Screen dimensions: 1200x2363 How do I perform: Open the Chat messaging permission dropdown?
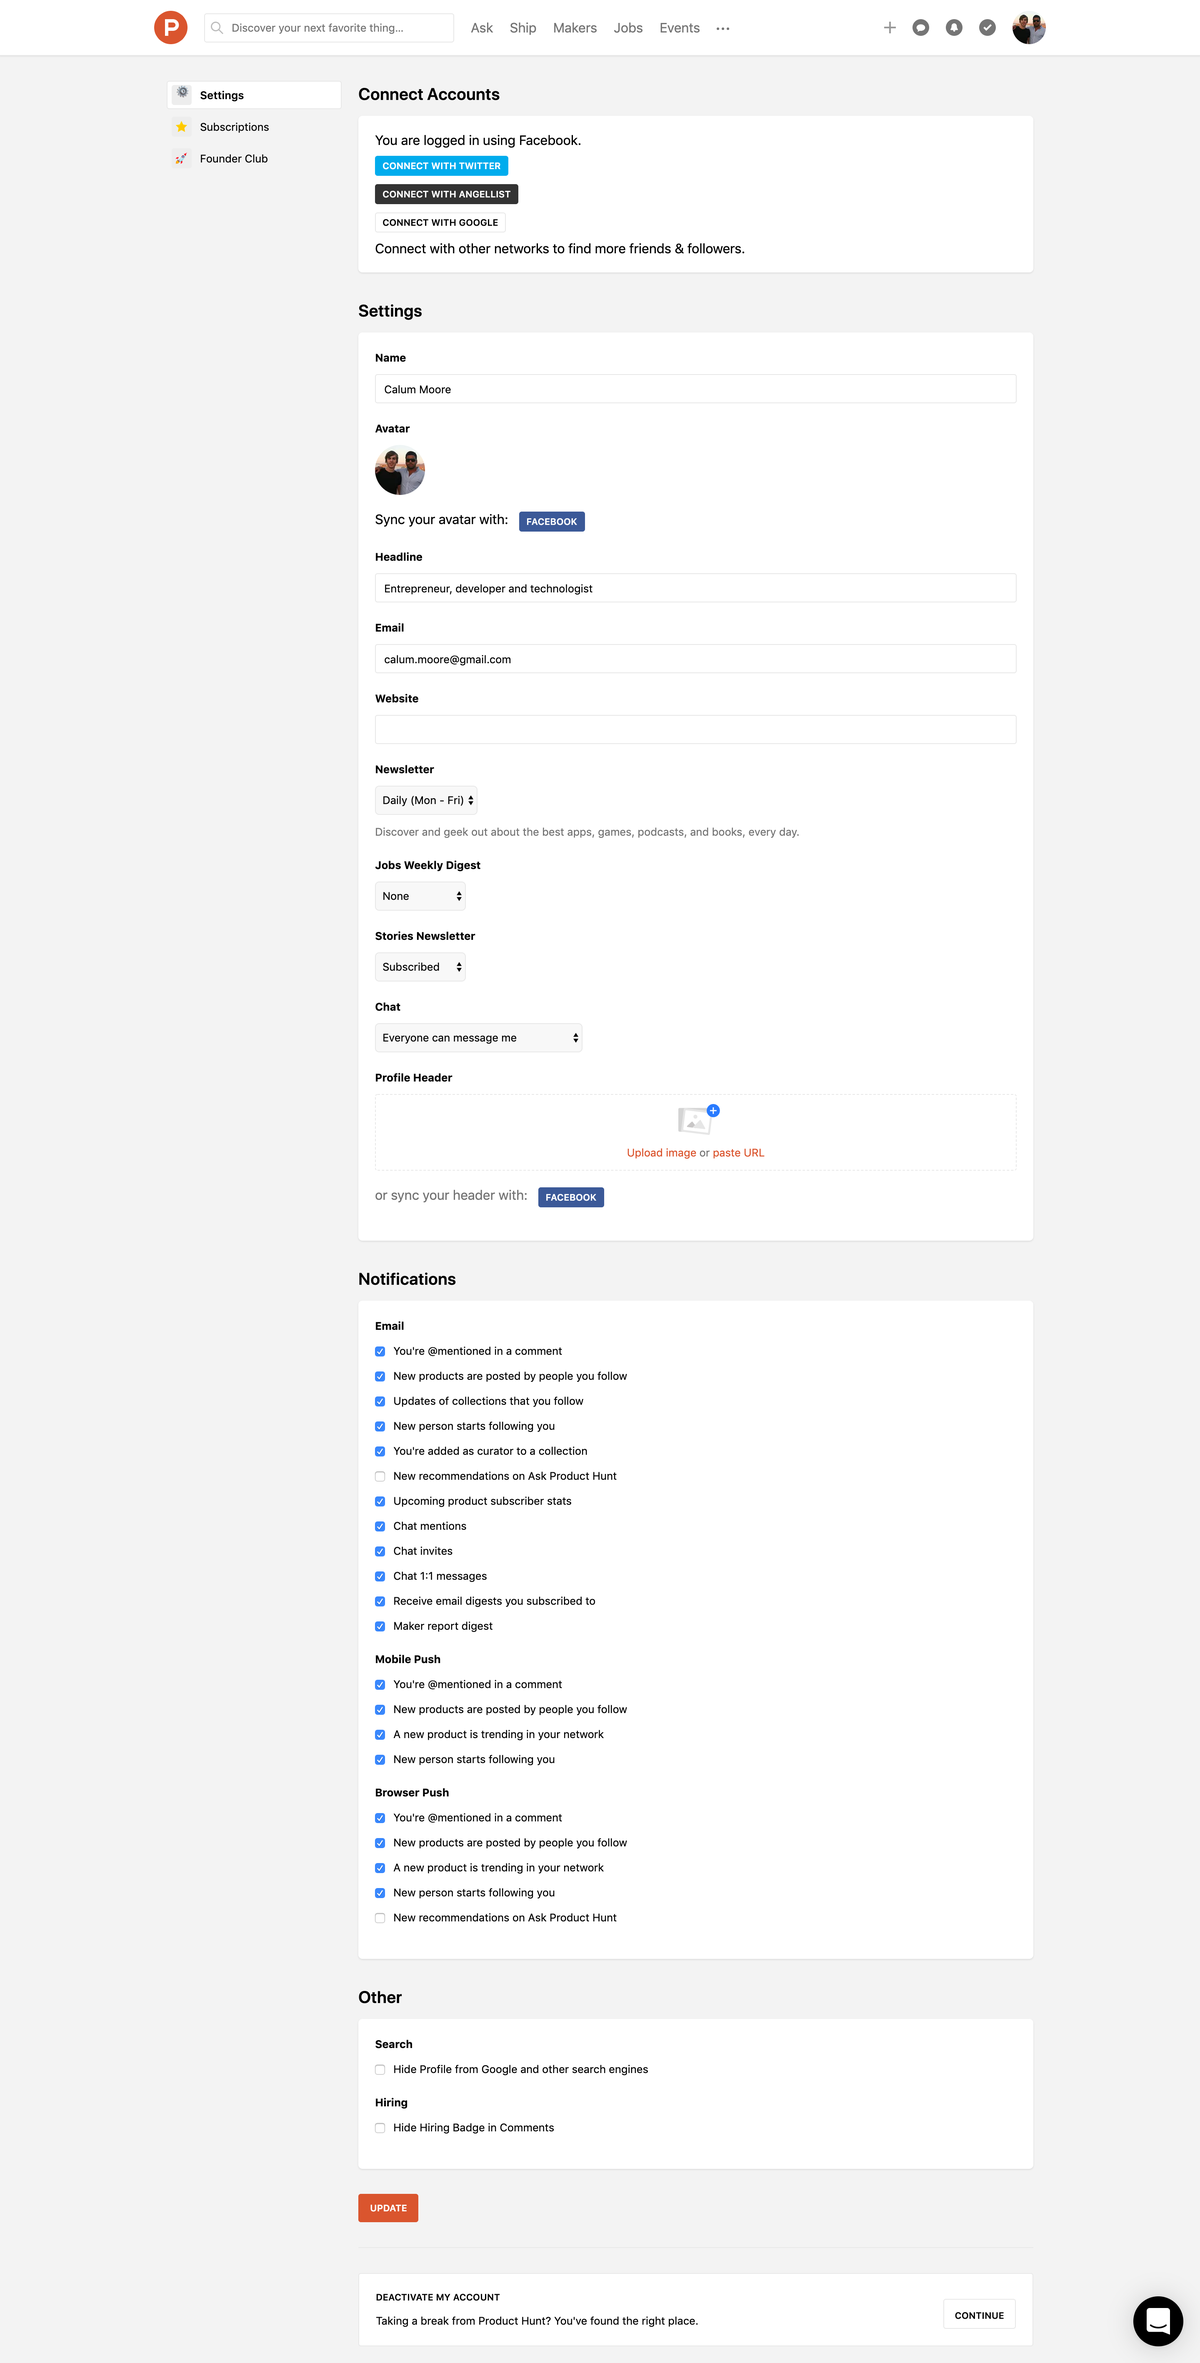pos(478,1038)
